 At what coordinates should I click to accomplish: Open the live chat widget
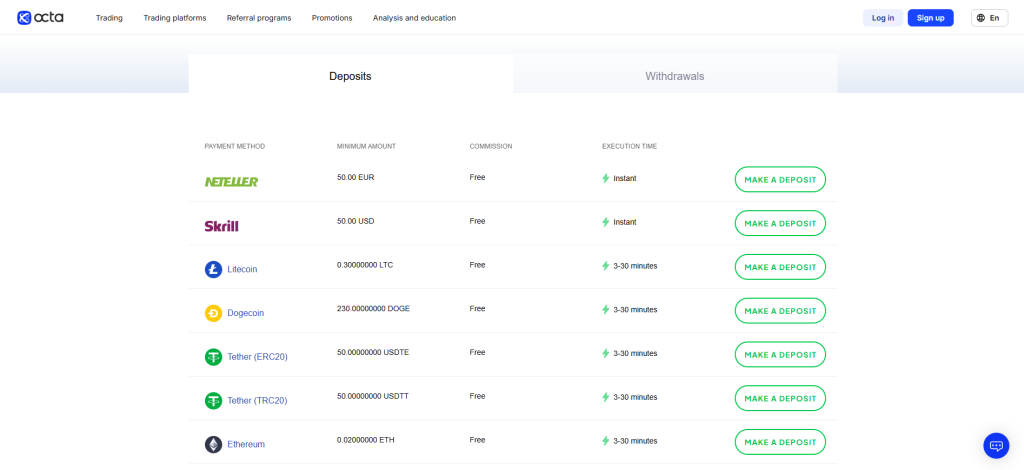995,445
